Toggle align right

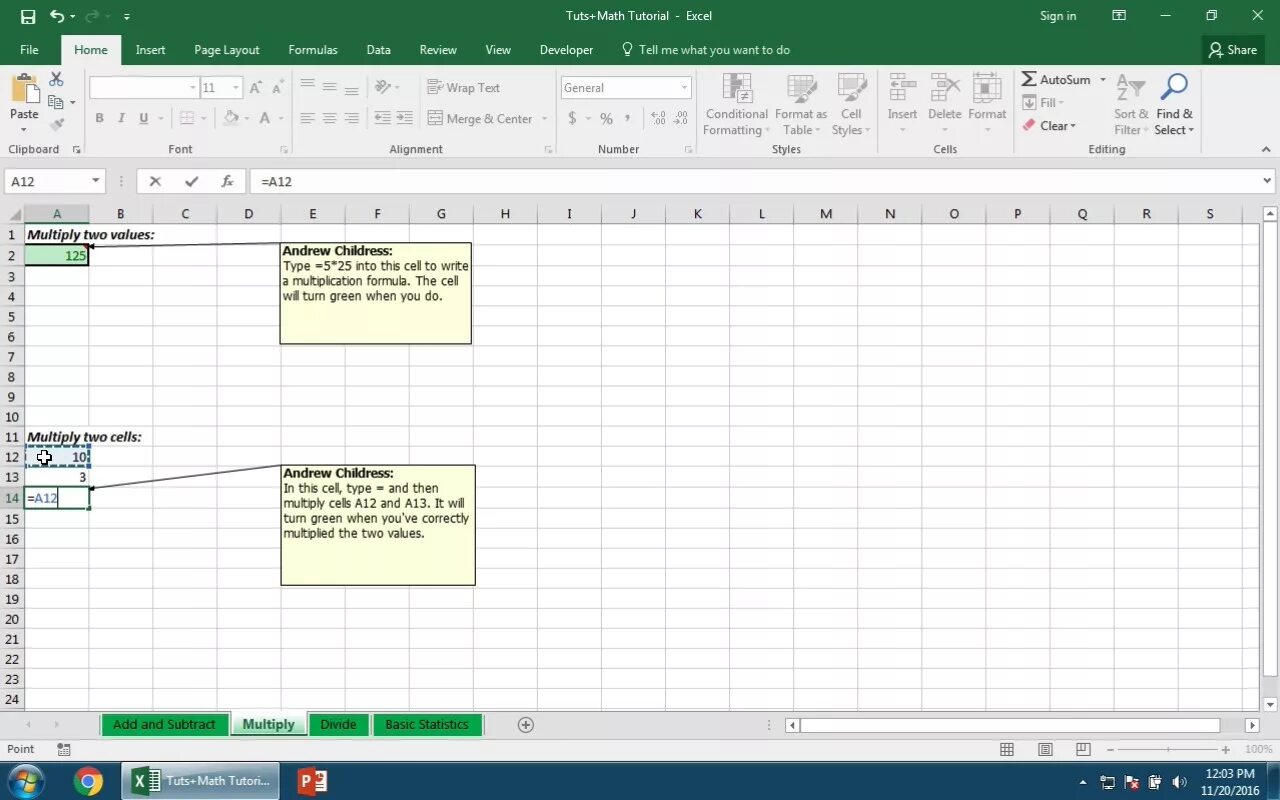tap(351, 118)
